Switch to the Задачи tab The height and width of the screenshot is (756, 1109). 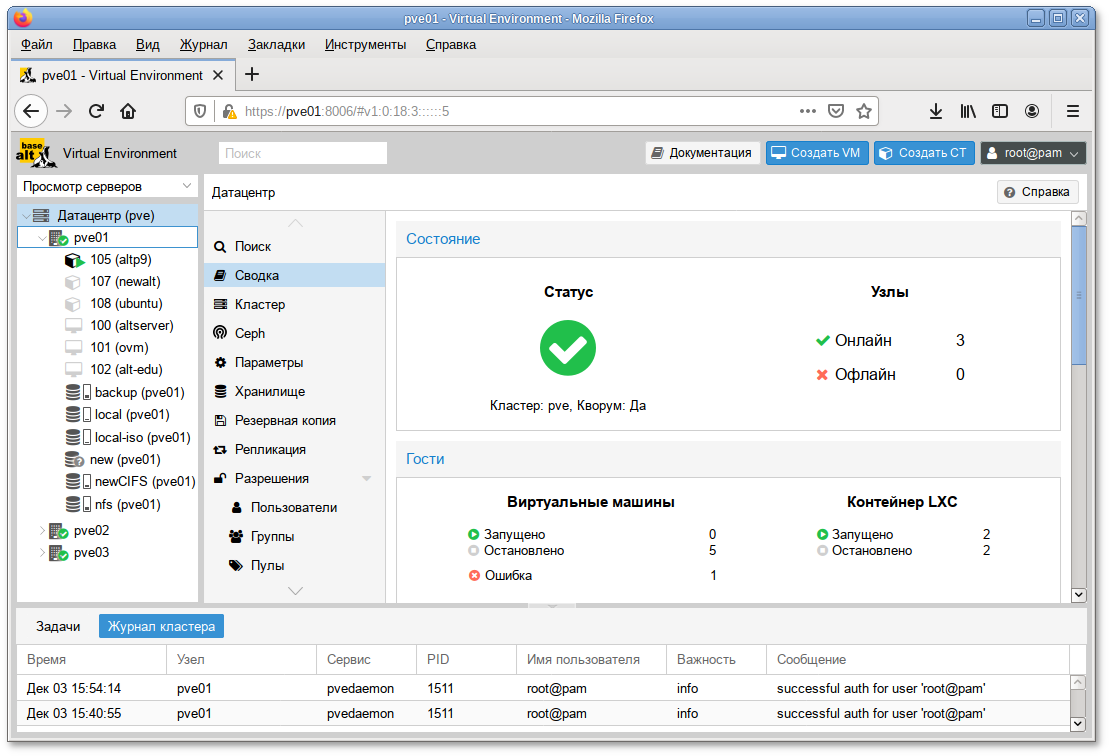point(58,627)
